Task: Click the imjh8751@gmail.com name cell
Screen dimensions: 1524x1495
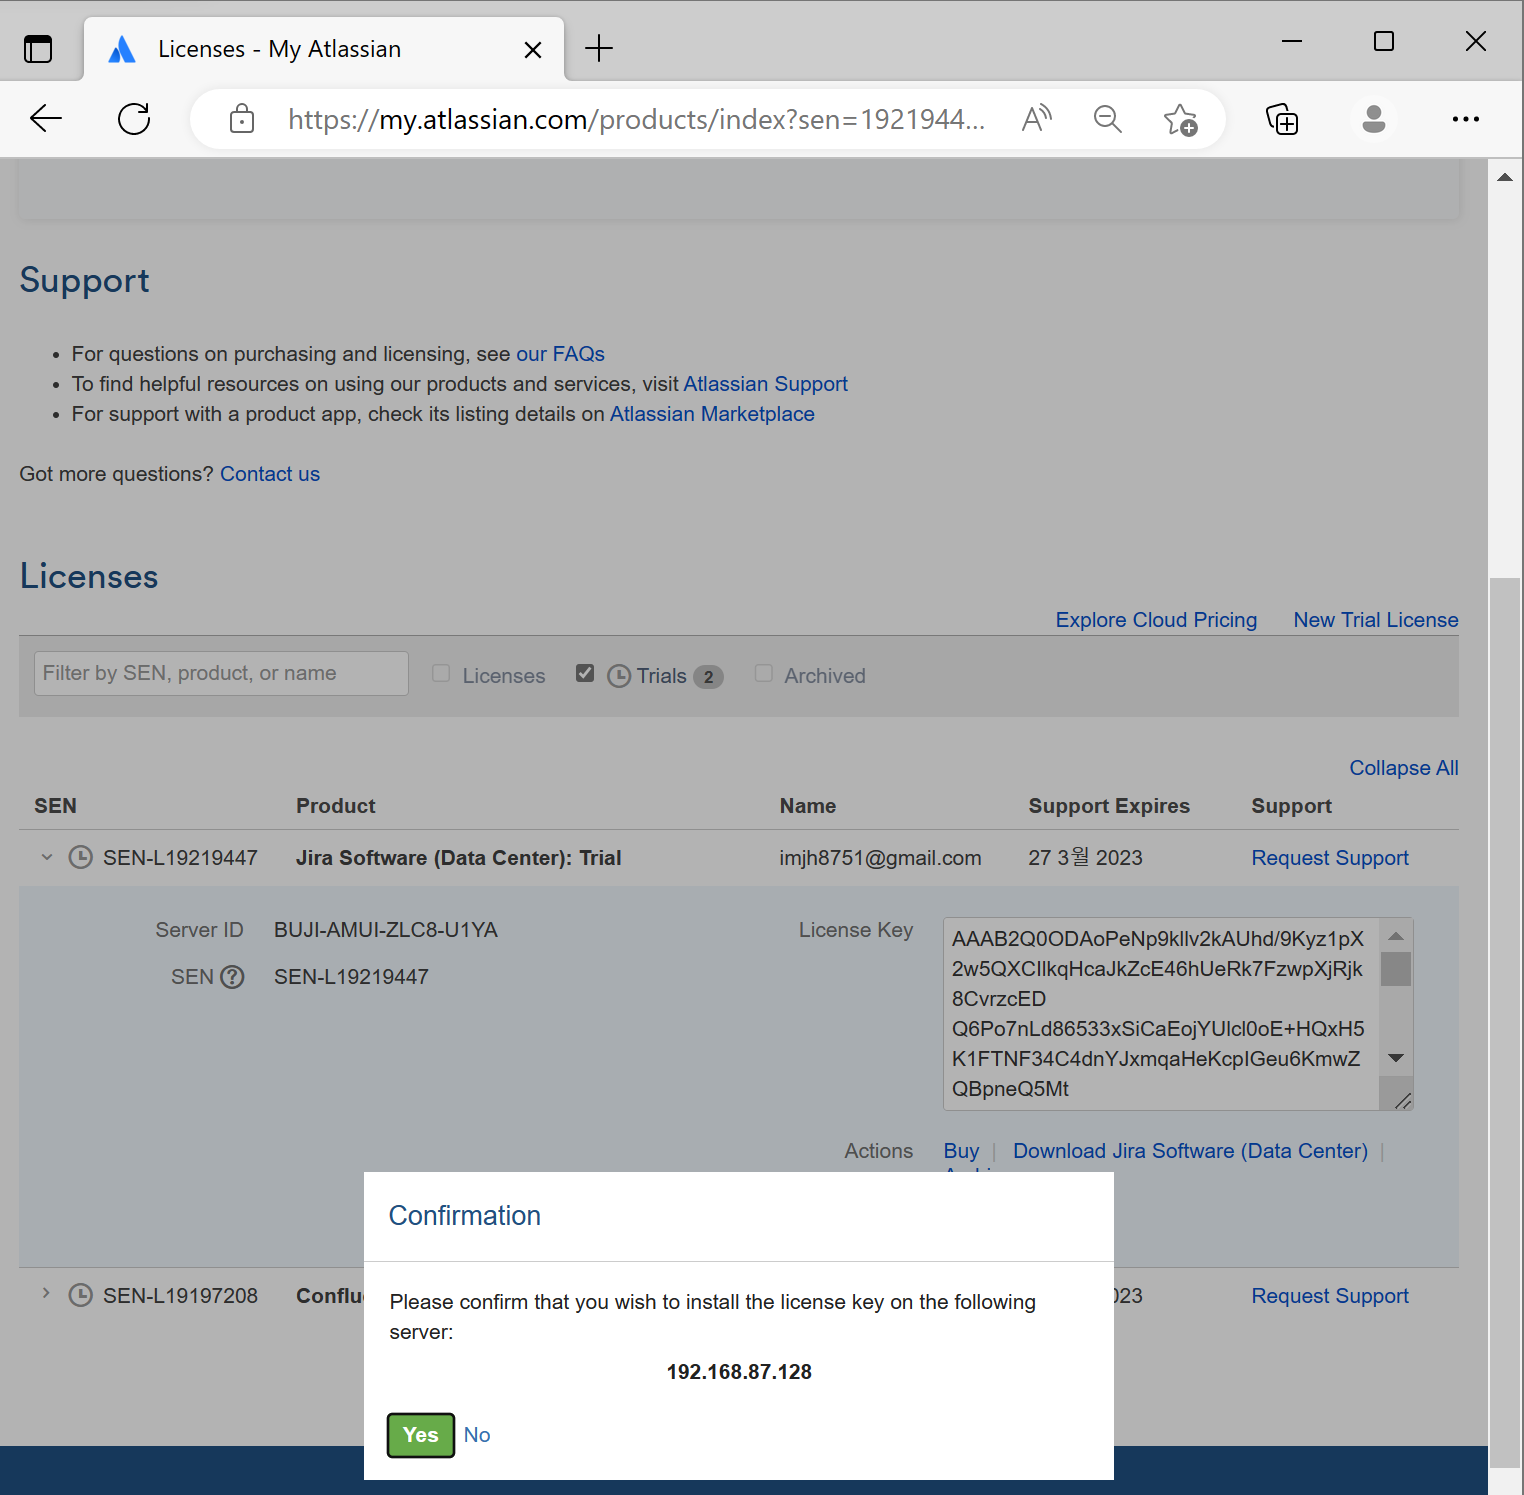Action: [x=880, y=858]
